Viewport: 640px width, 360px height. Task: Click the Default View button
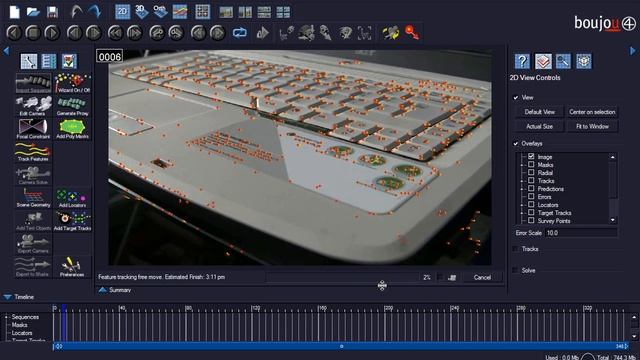point(539,112)
